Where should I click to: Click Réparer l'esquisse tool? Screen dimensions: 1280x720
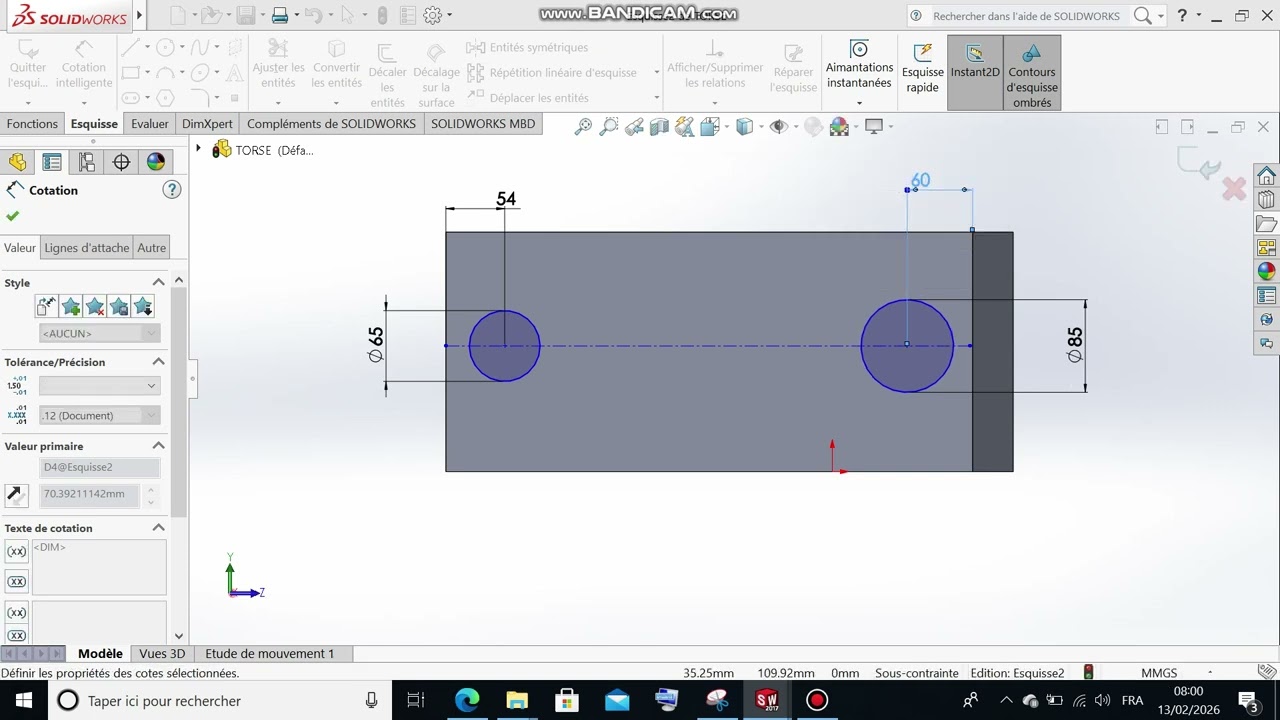tap(793, 68)
